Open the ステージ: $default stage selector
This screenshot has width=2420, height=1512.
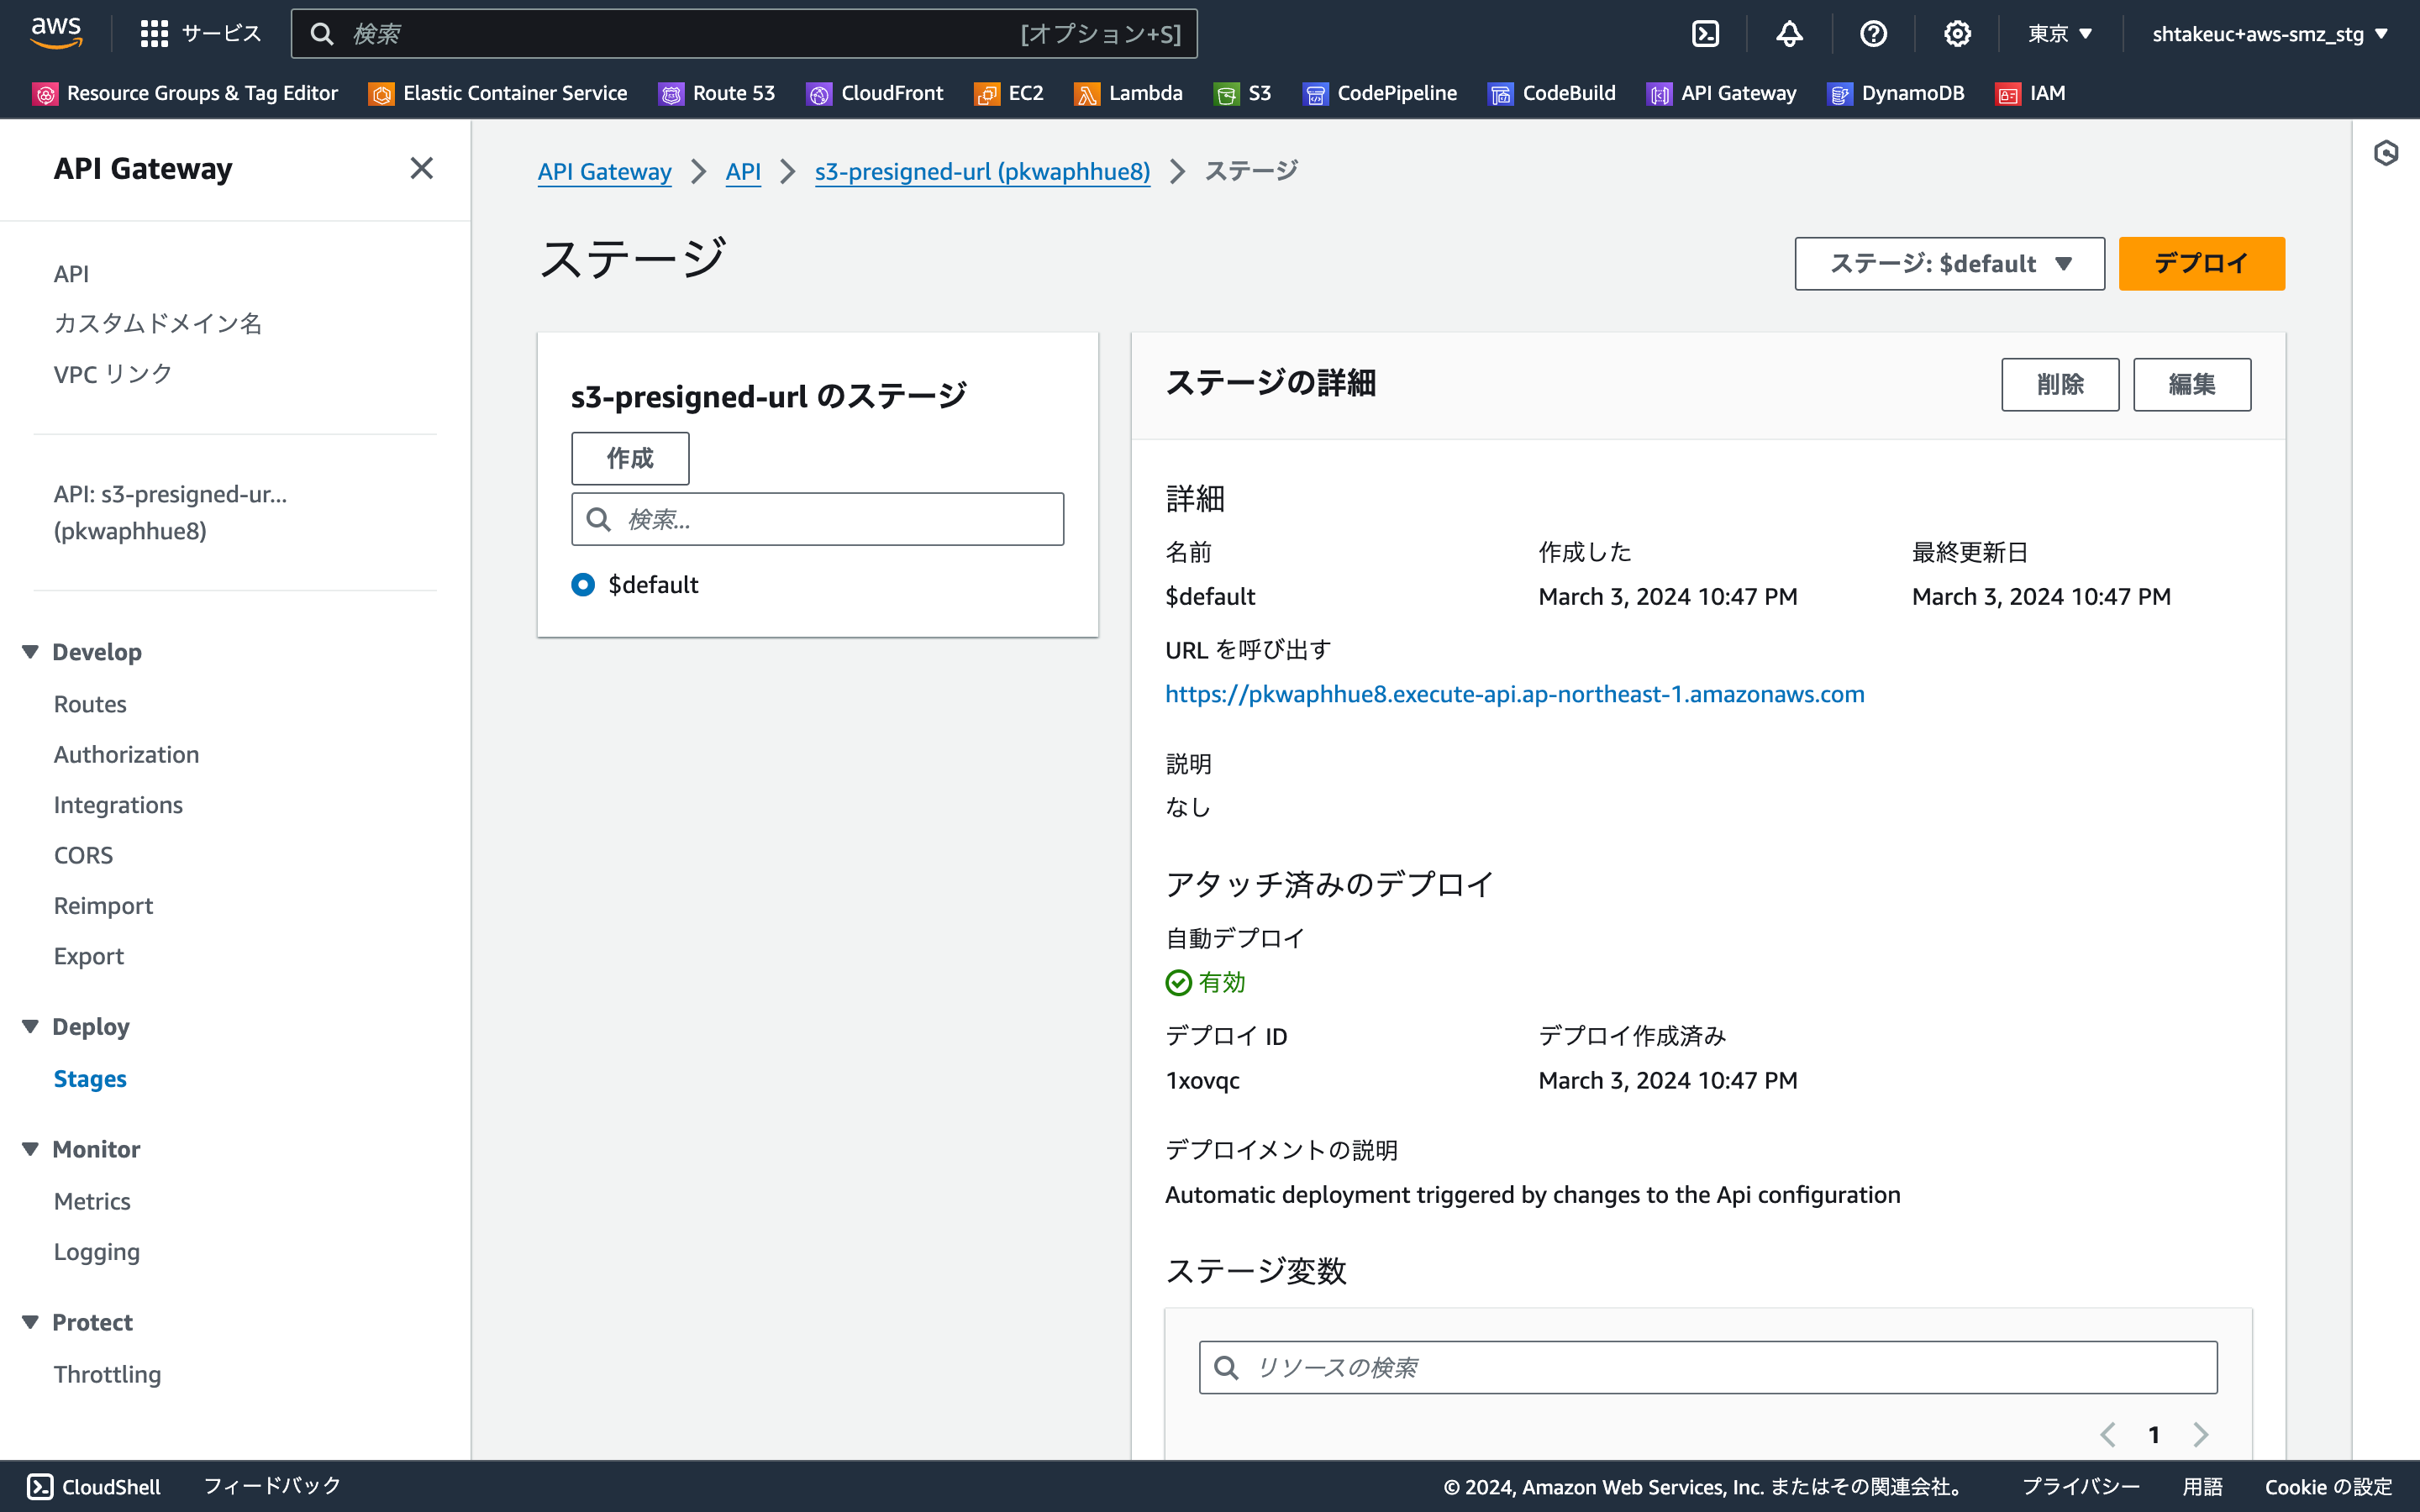(x=1948, y=263)
